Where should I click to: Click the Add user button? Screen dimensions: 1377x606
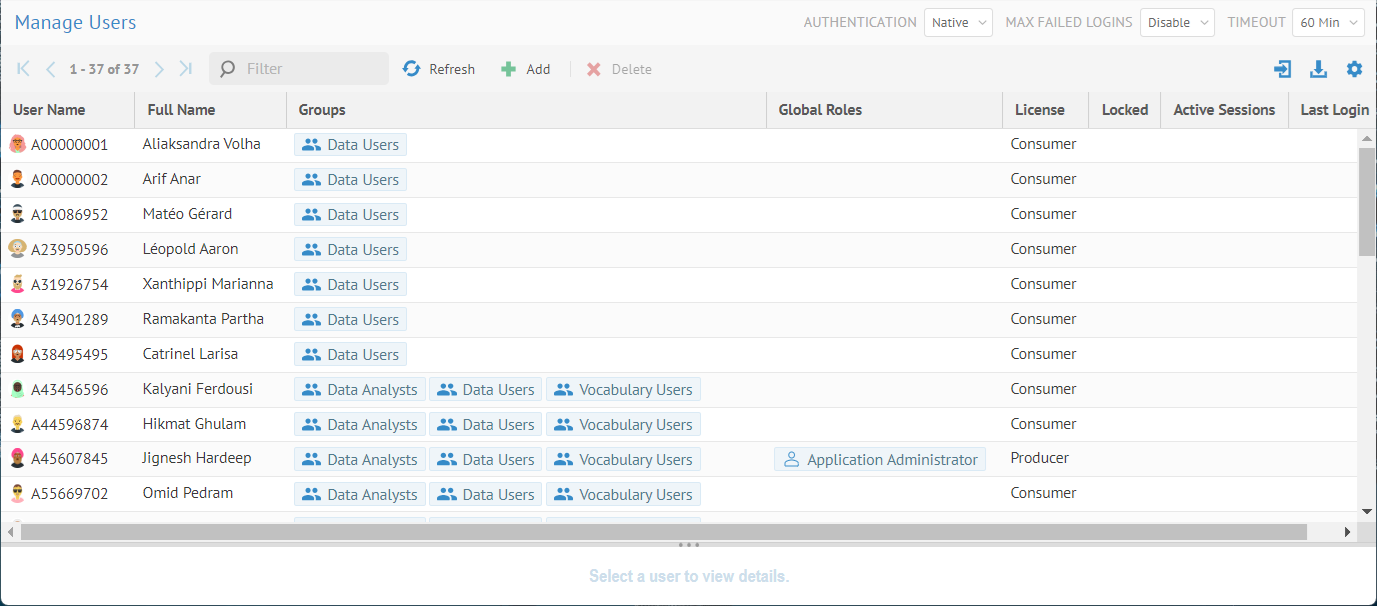[526, 69]
